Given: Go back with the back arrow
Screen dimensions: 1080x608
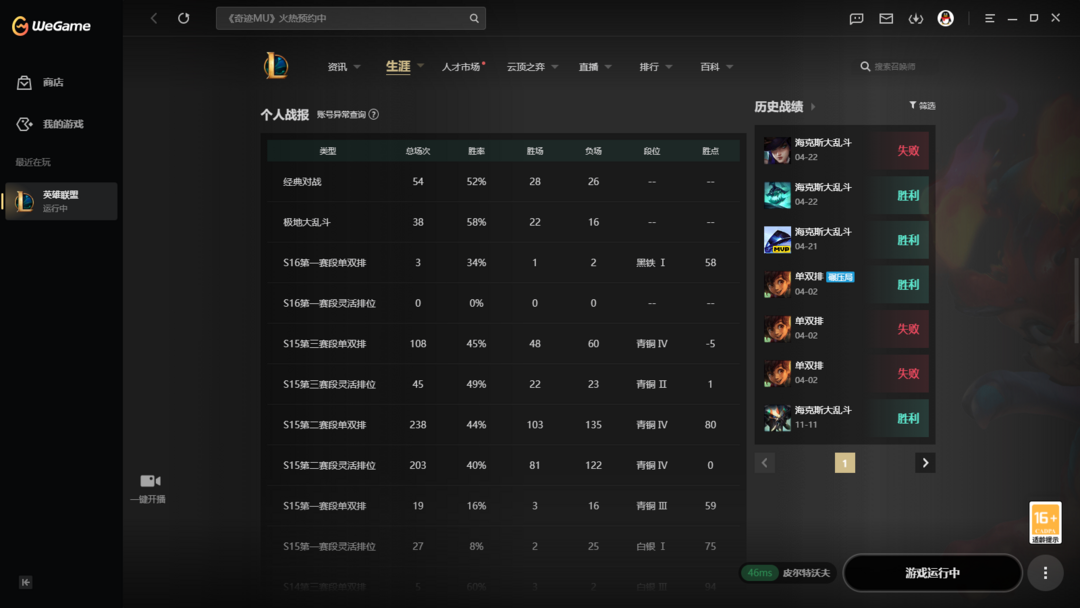Looking at the screenshot, I should point(154,19).
